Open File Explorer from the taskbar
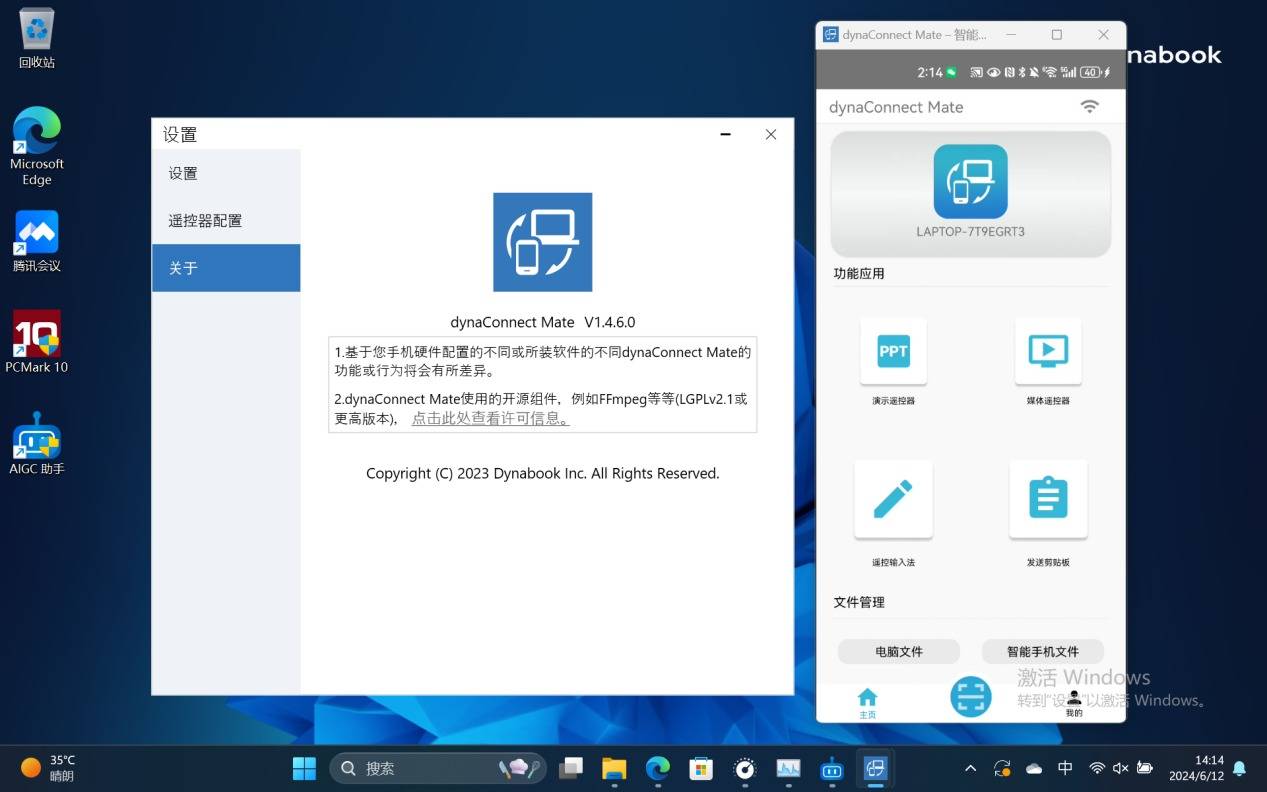The image size is (1267, 792). coord(614,768)
